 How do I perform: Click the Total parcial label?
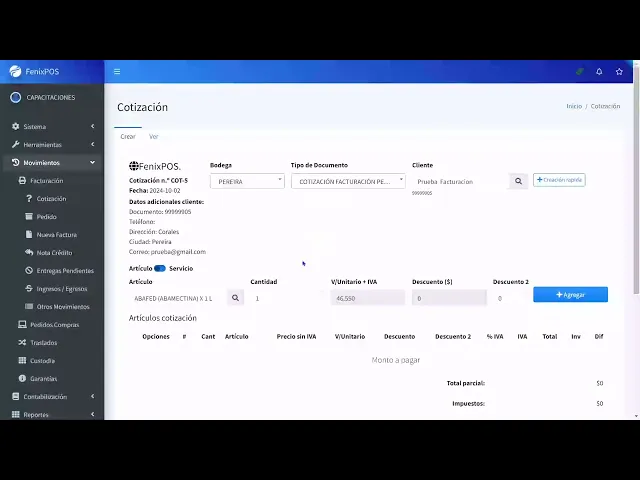[x=466, y=383]
